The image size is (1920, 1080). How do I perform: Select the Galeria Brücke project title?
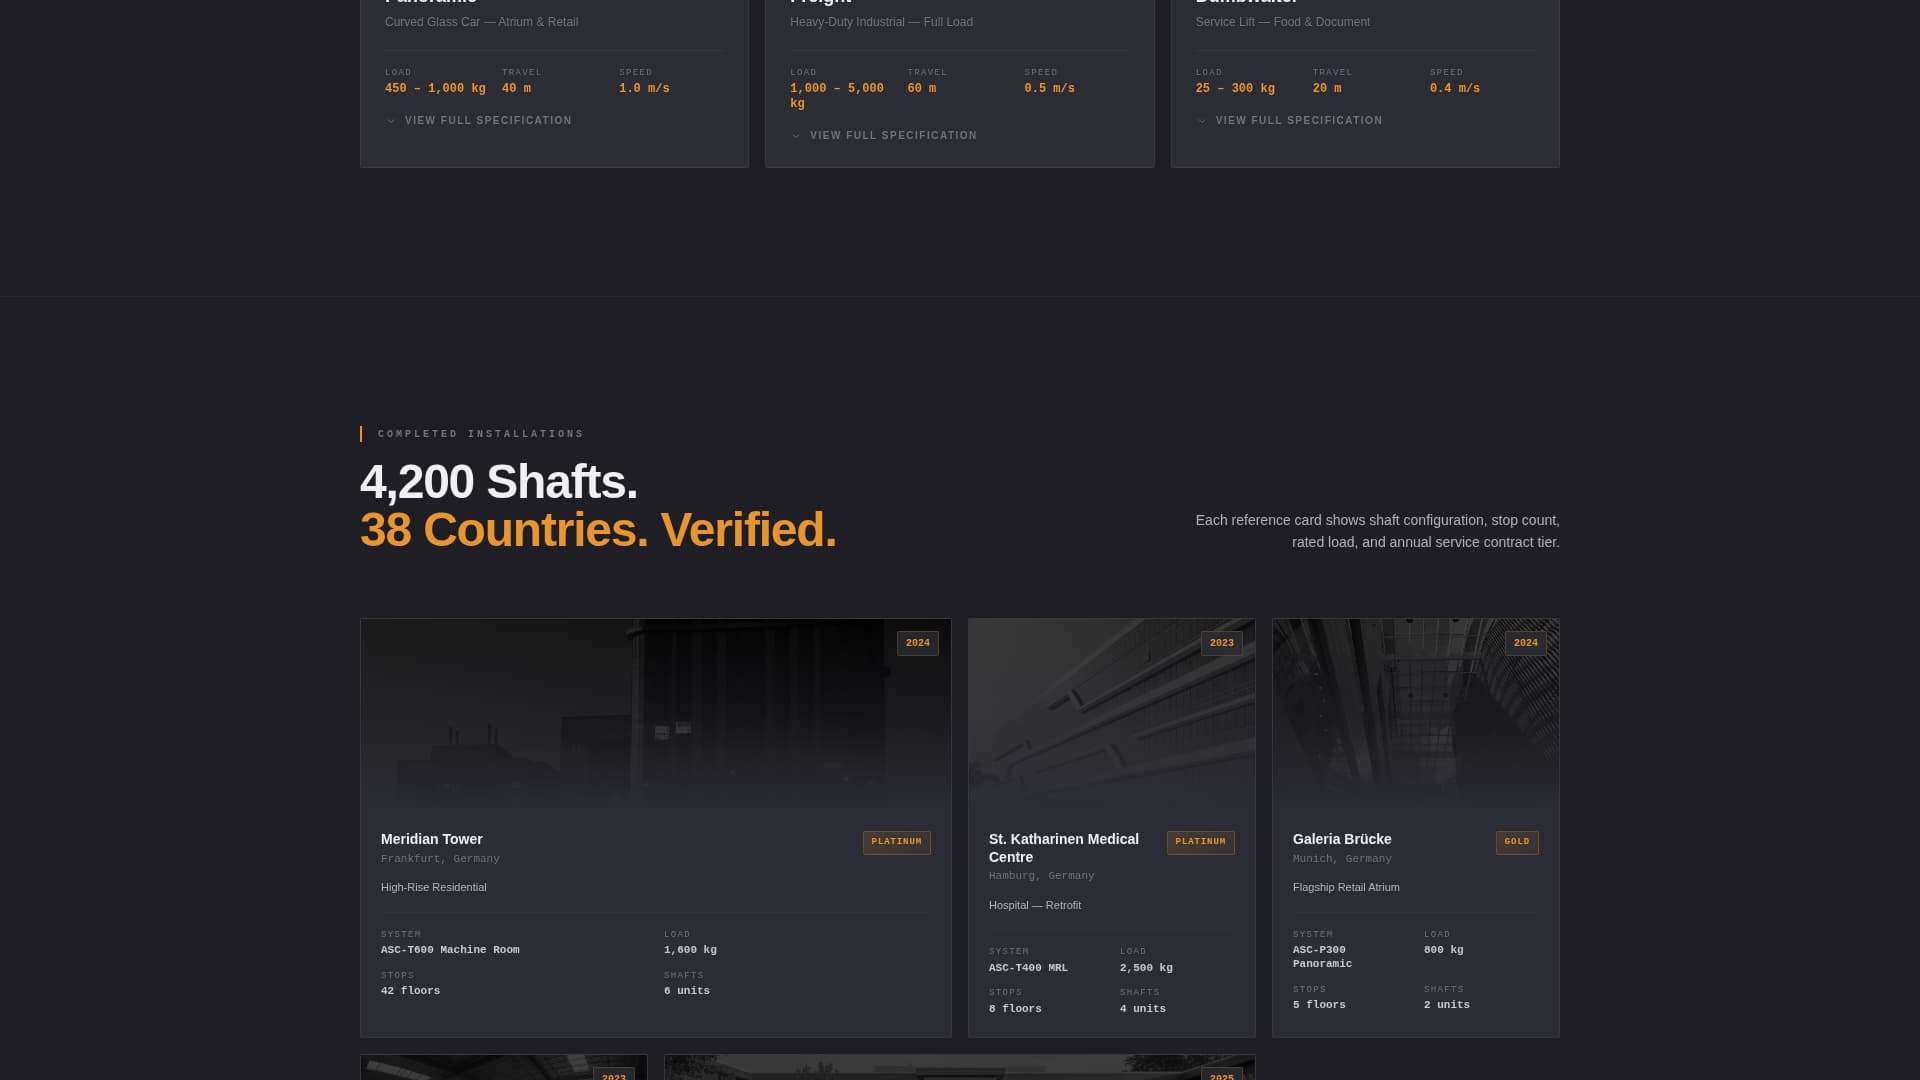click(x=1341, y=839)
